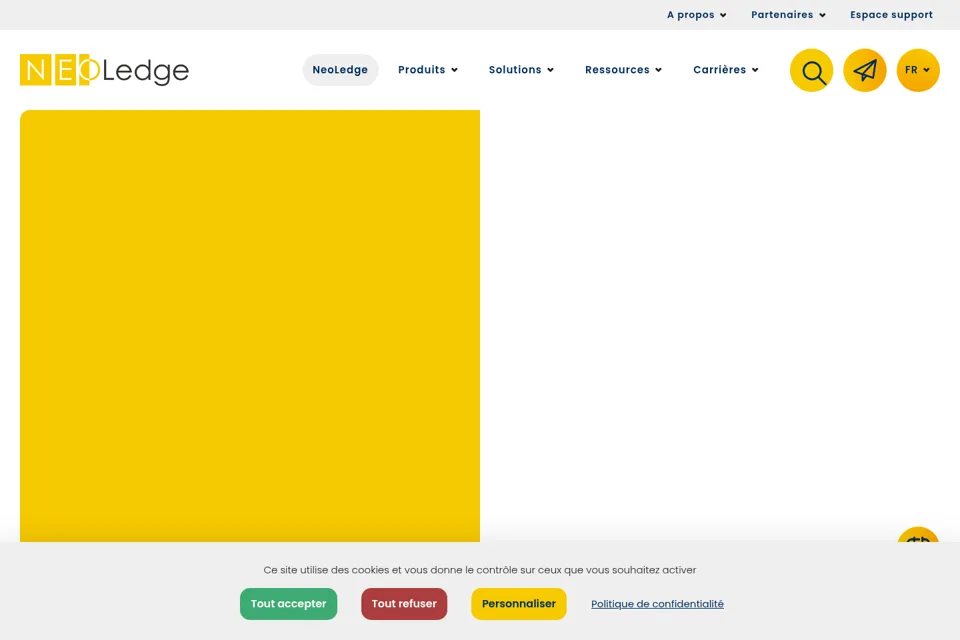
Task: Expand the Produits menu
Action: [428, 70]
